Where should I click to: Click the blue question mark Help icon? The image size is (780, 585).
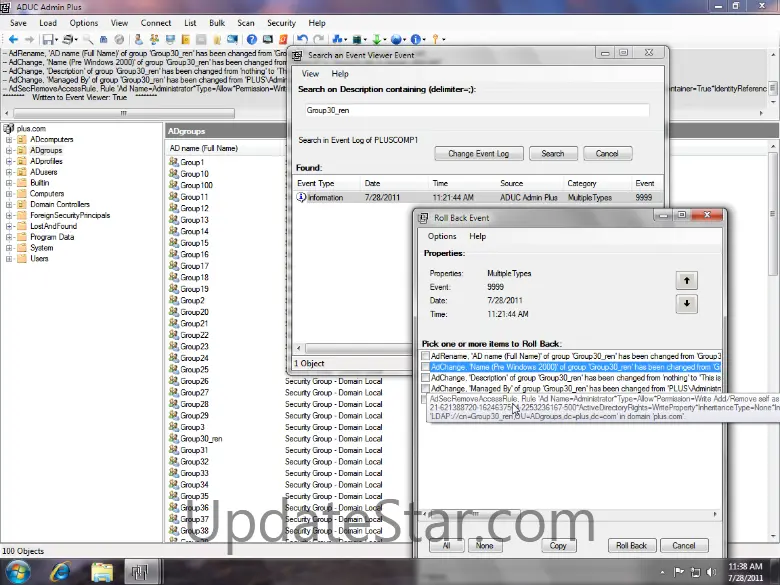pyautogui.click(x=252, y=39)
